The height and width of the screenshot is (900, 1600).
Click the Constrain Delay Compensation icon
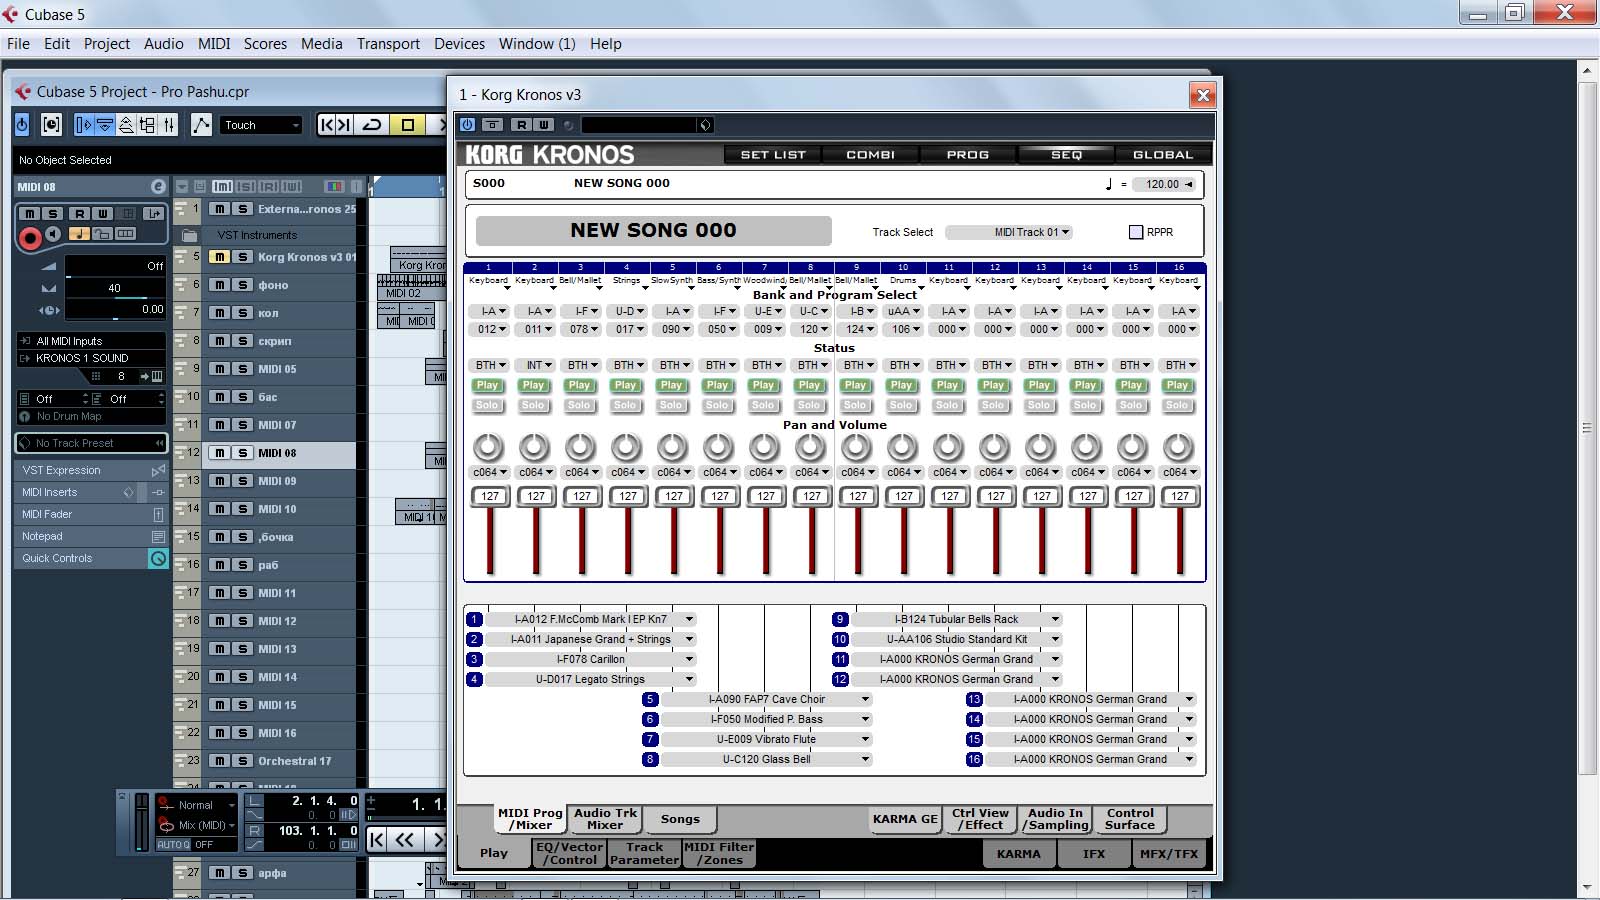(x=51, y=125)
